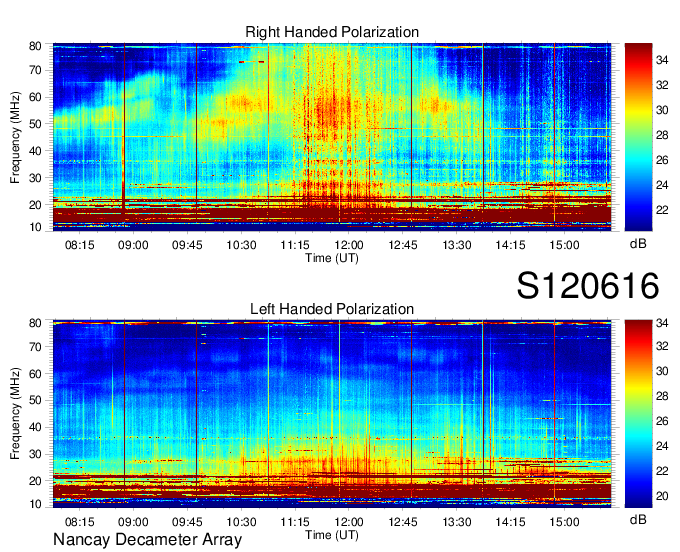Click the 10:30 time tick on the Left Handed plot
The image size is (680, 552).
[x=241, y=522]
